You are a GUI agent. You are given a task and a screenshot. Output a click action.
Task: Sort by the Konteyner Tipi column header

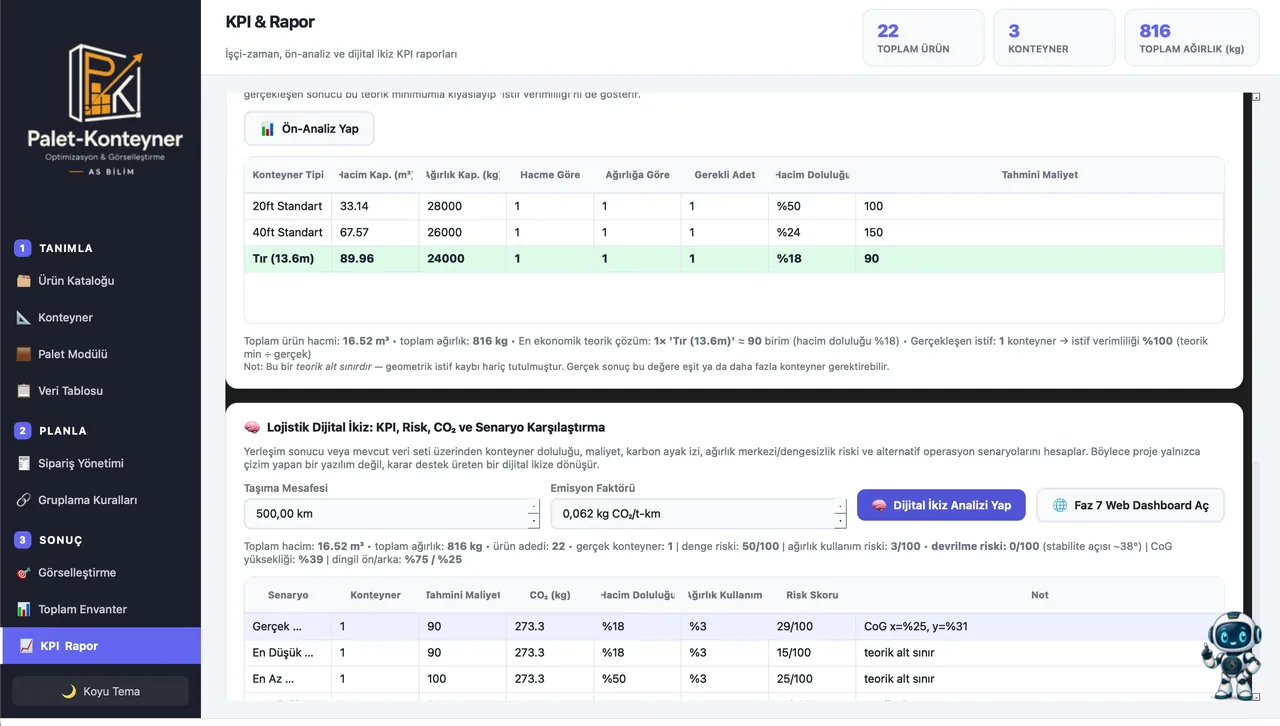tap(288, 175)
